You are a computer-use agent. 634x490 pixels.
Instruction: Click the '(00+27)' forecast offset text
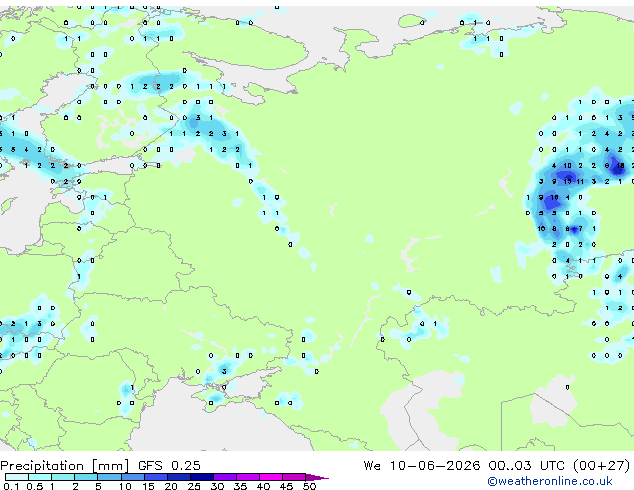coord(601,465)
